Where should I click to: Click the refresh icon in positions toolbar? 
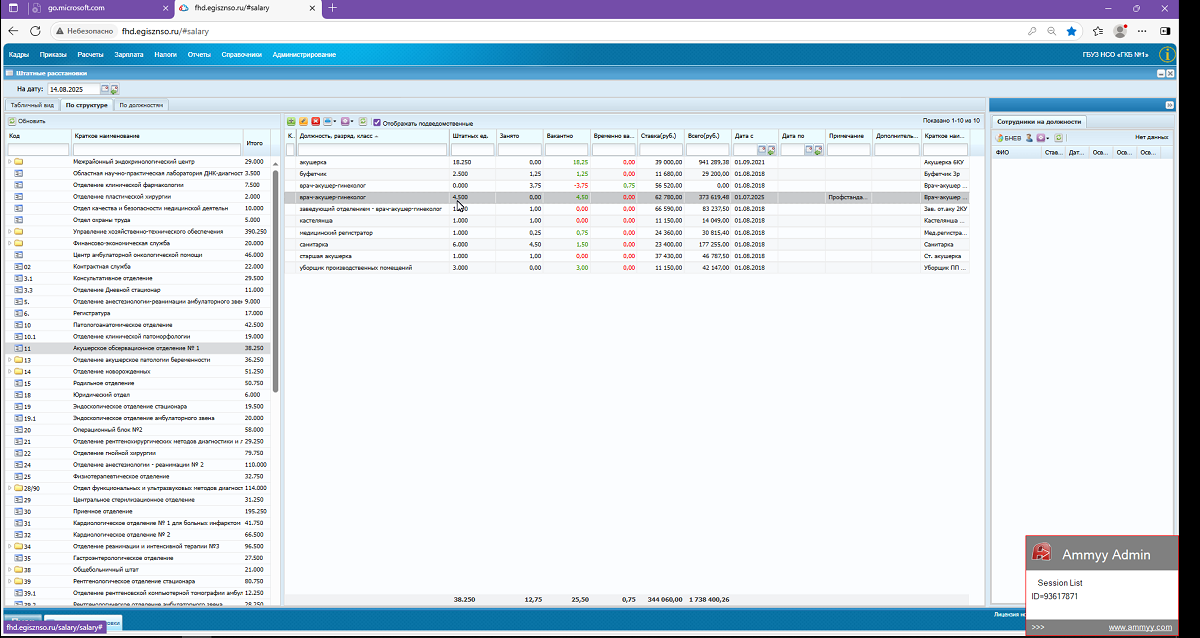[x=363, y=122]
